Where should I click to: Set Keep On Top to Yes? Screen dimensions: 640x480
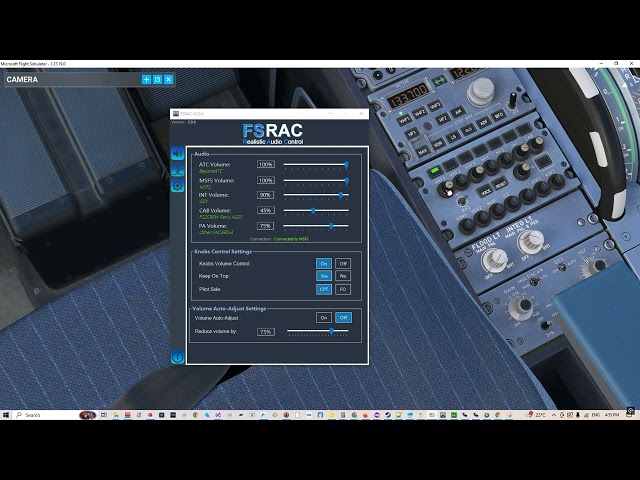(324, 276)
